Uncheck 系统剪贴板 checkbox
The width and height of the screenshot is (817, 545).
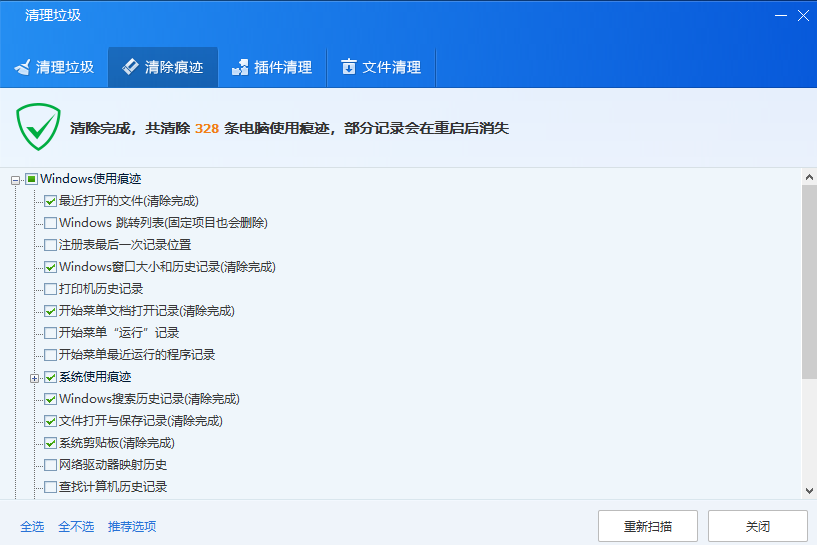[51, 443]
